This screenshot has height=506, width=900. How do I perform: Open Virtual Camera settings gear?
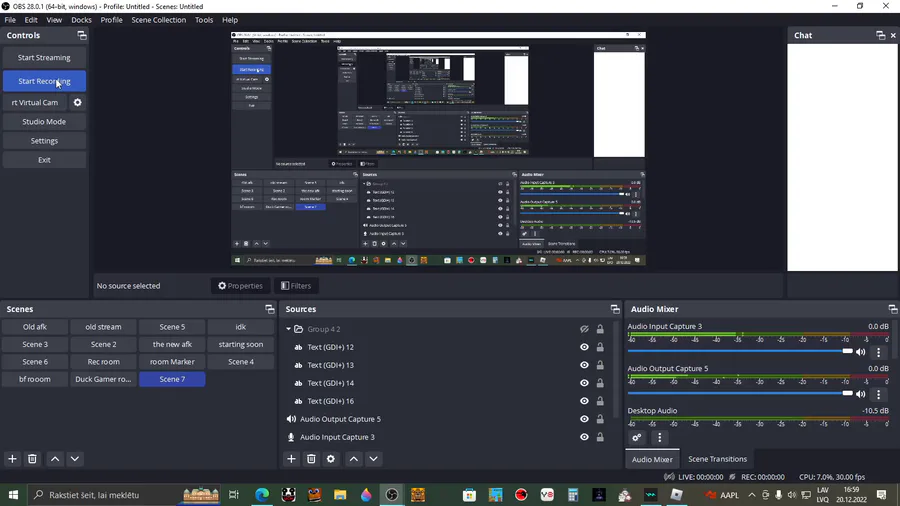(x=77, y=103)
